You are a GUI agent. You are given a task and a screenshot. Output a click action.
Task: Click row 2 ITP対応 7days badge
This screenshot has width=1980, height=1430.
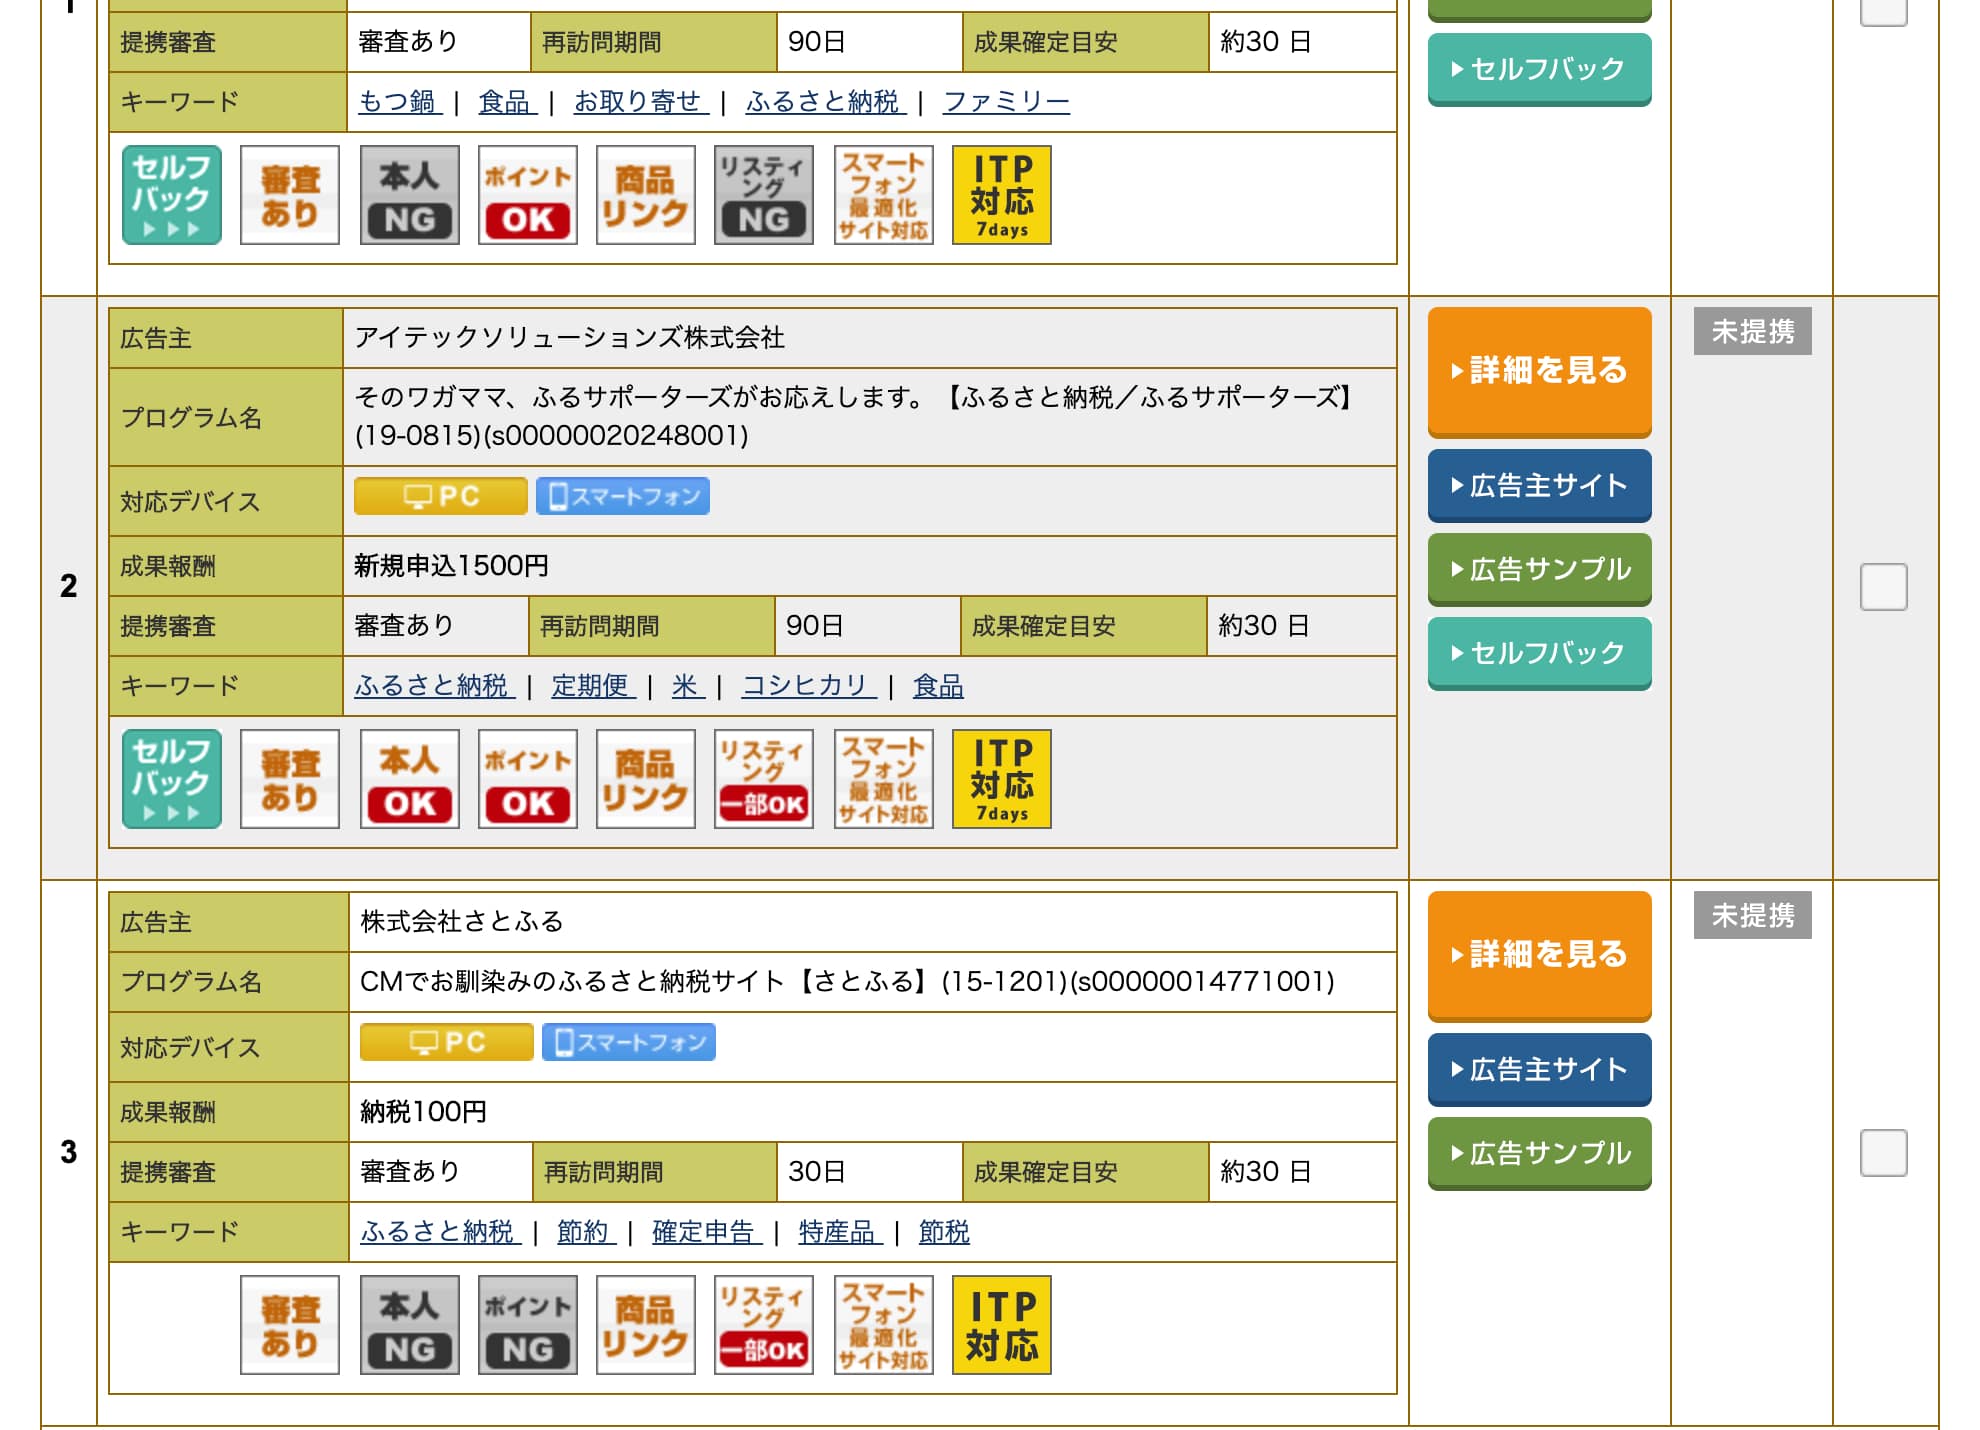coord(1002,779)
